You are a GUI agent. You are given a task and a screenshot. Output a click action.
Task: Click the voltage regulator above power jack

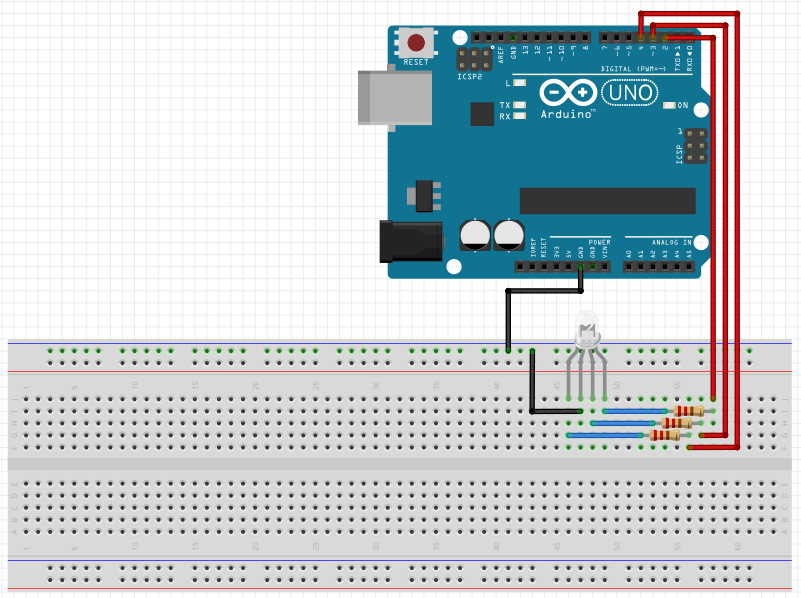coord(421,195)
